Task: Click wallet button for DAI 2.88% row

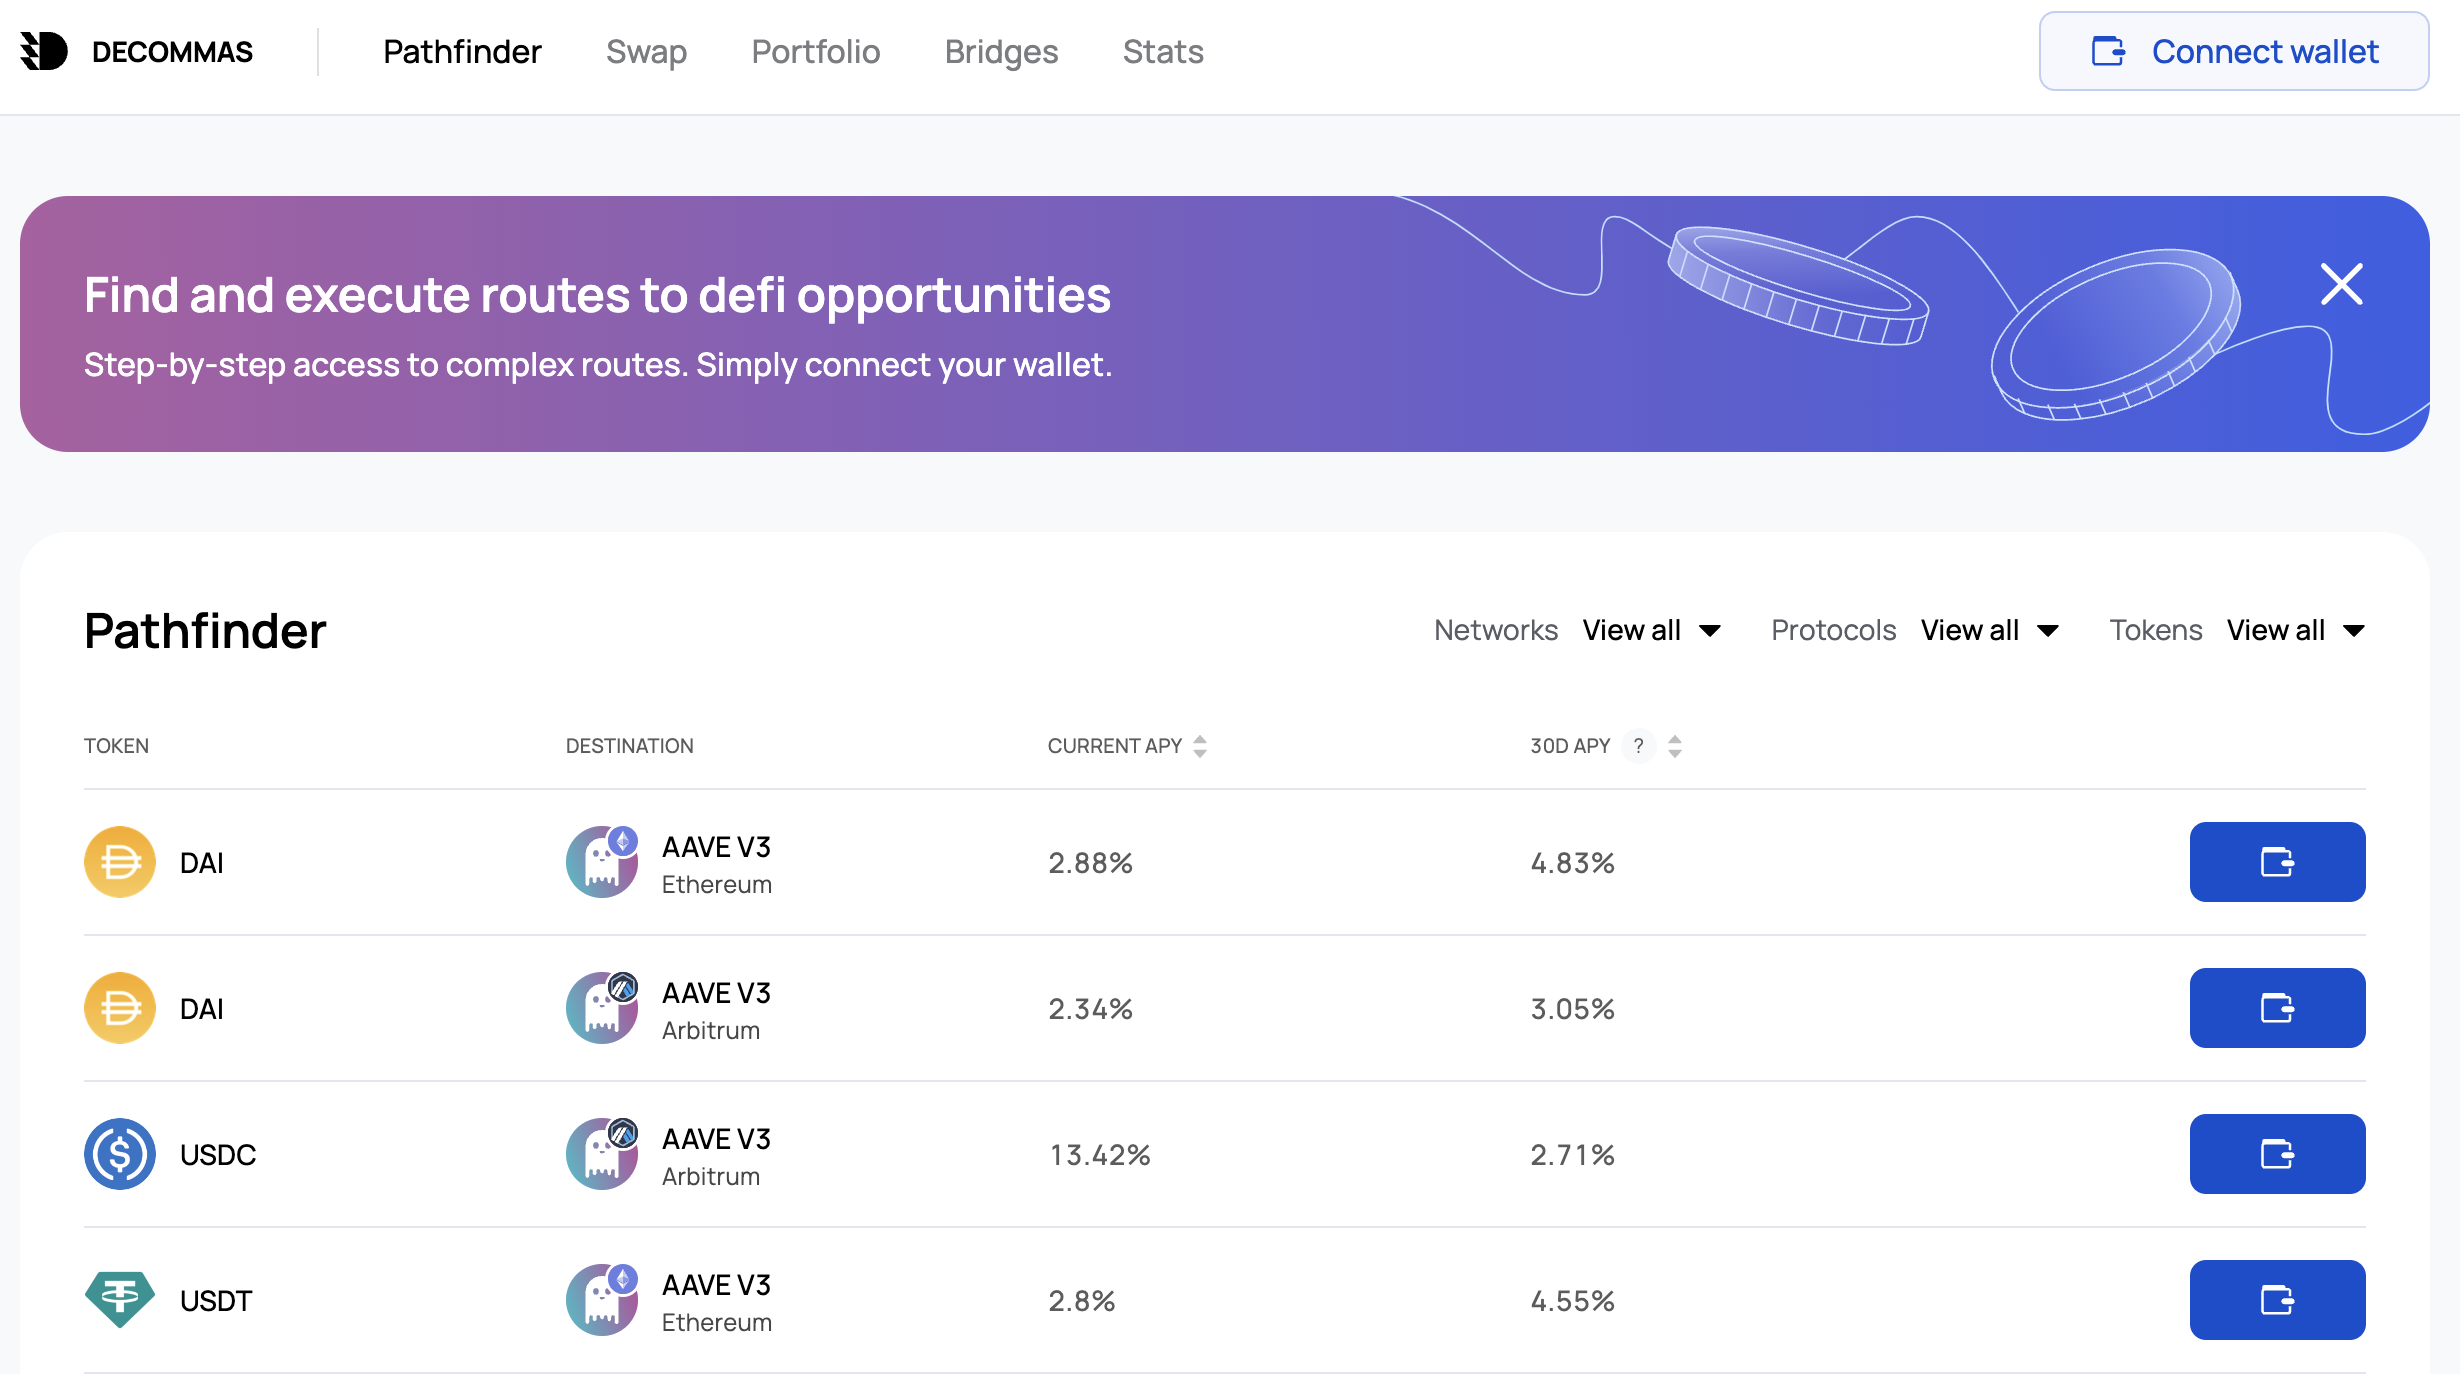Action: tap(2277, 862)
